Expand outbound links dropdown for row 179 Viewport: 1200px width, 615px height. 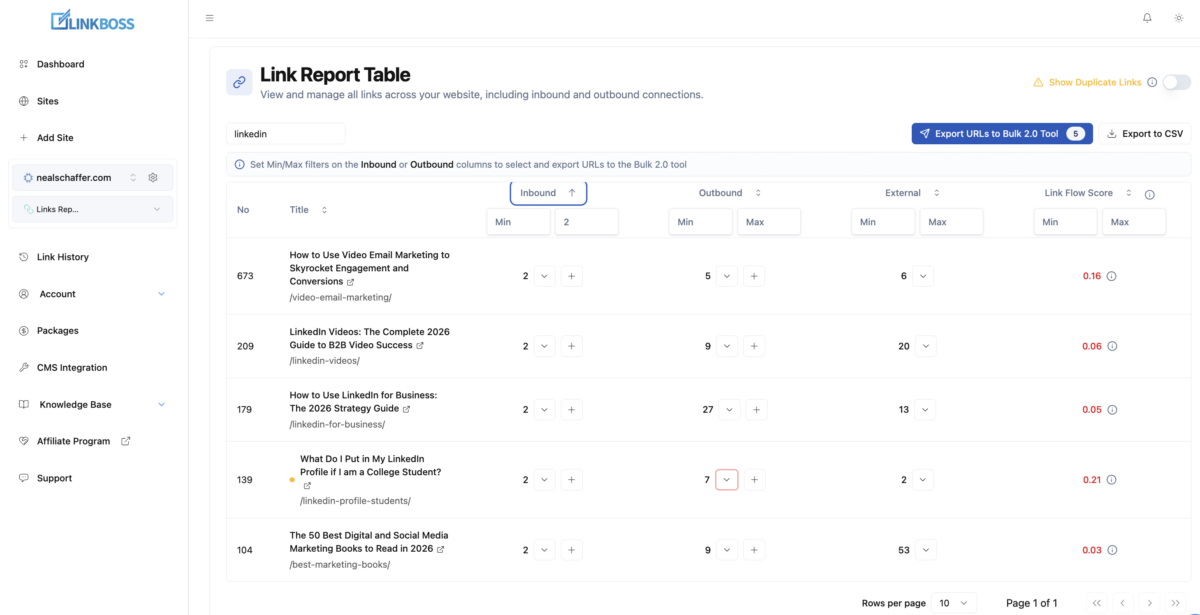pyautogui.click(x=730, y=409)
